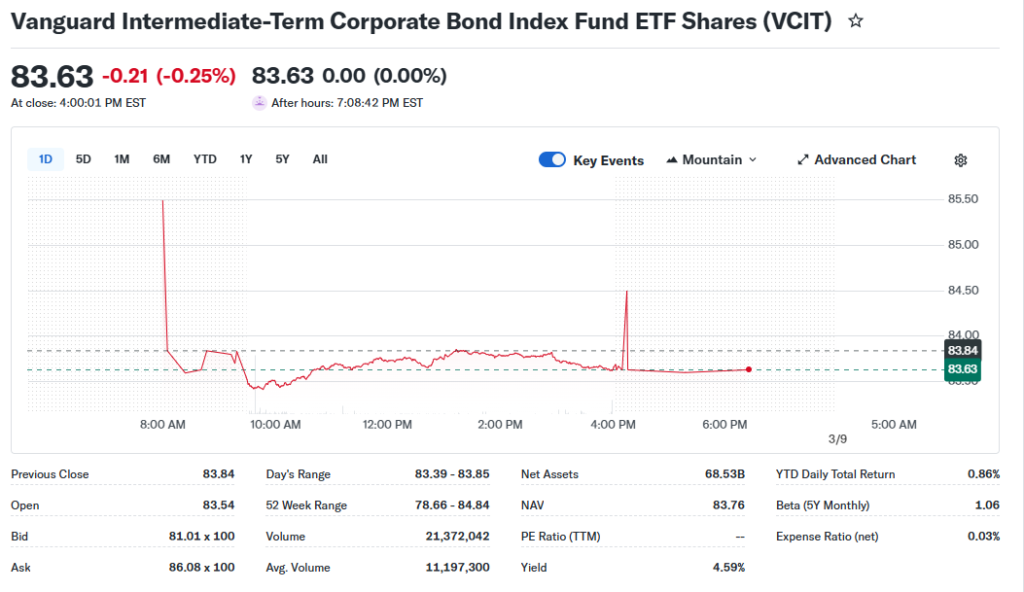
Task: Switch chart to YTD range
Action: point(205,159)
